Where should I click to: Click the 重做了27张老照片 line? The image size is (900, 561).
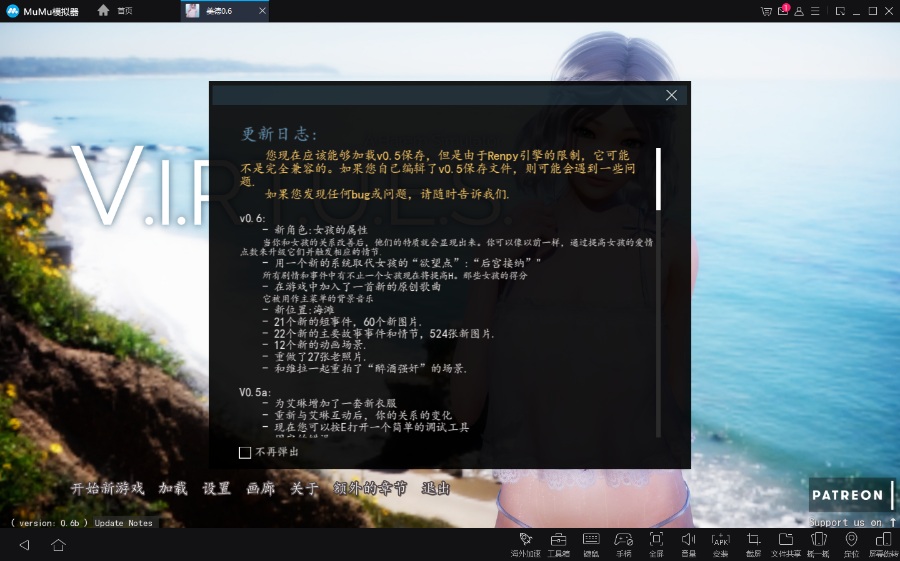[314, 357]
